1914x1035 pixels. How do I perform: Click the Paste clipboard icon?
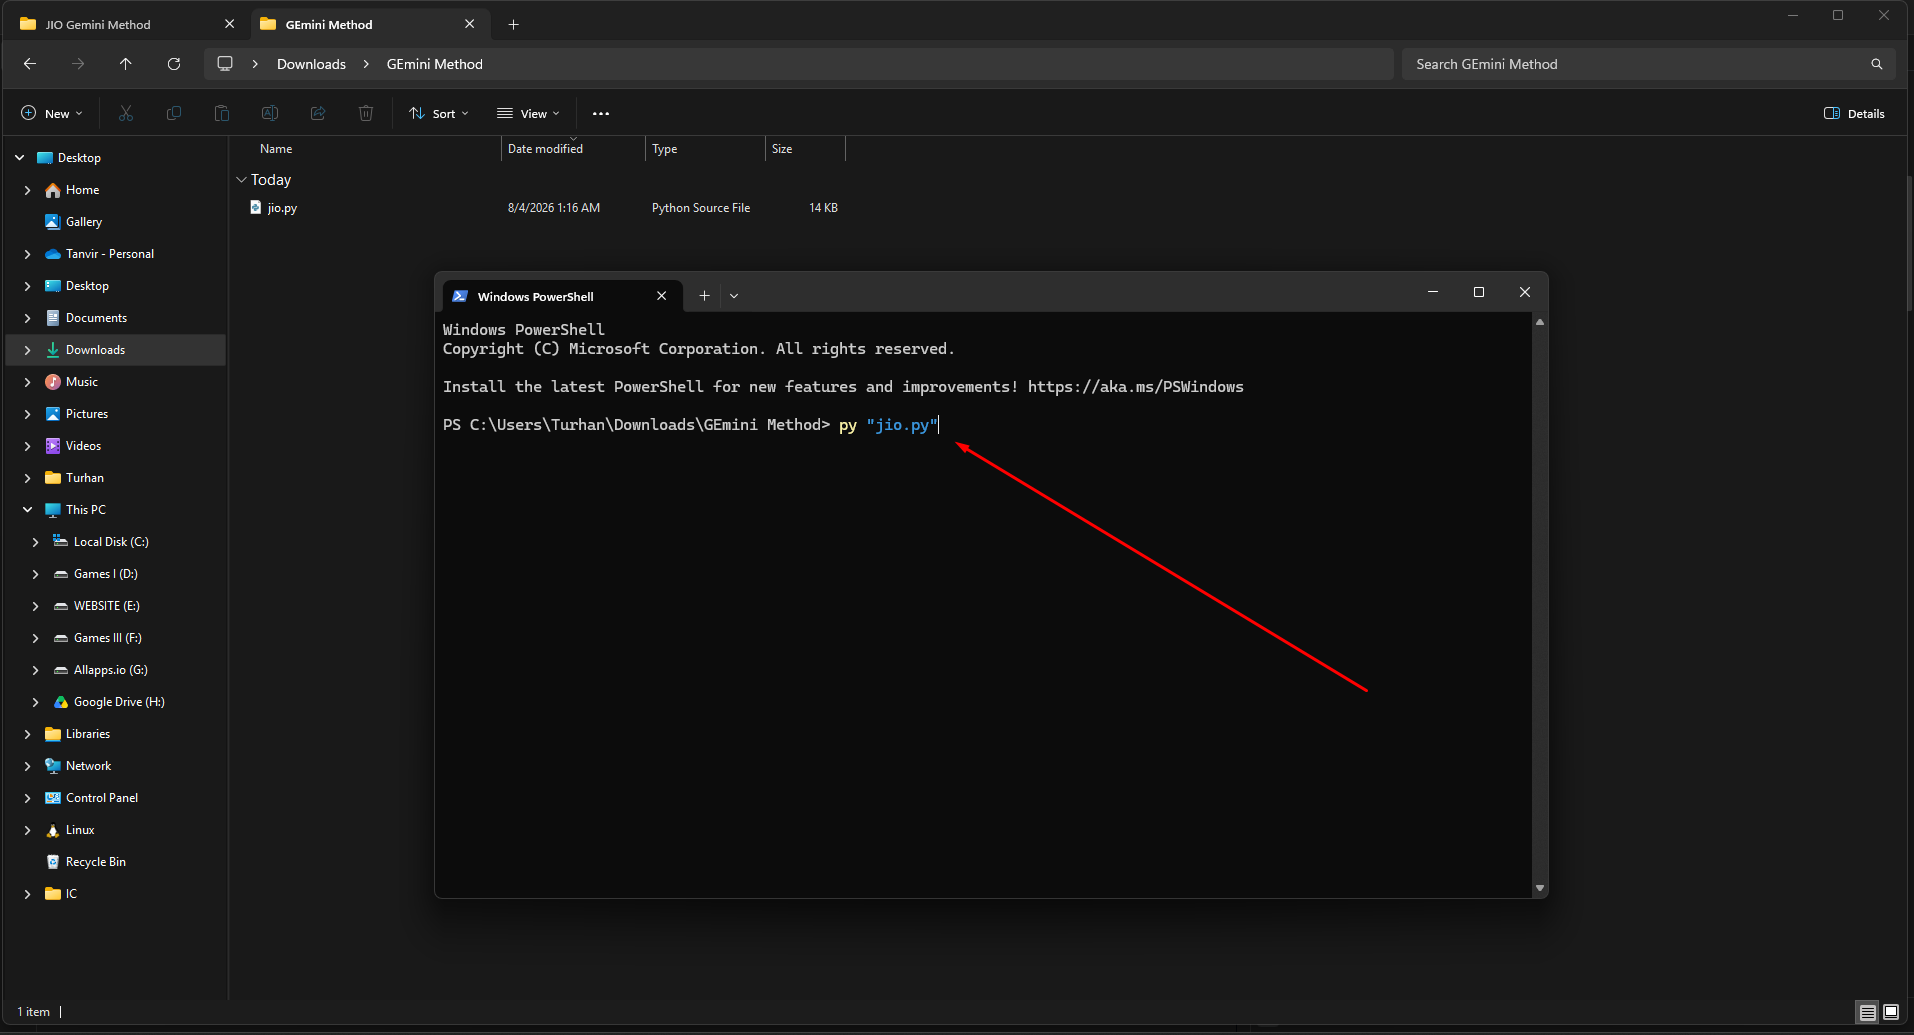(x=222, y=113)
